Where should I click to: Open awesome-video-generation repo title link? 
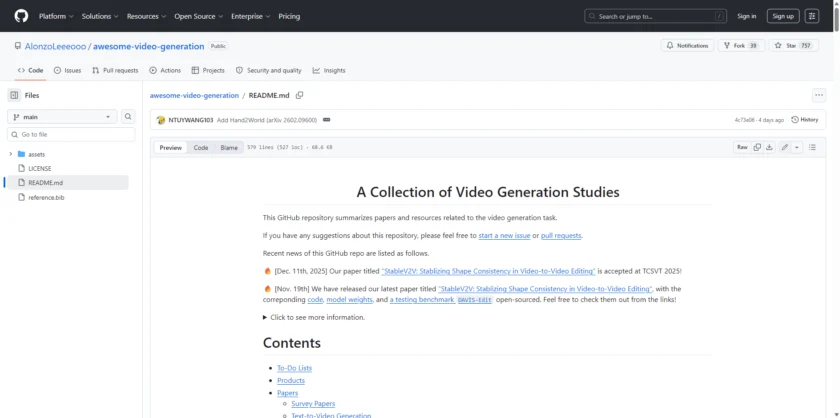(x=148, y=46)
